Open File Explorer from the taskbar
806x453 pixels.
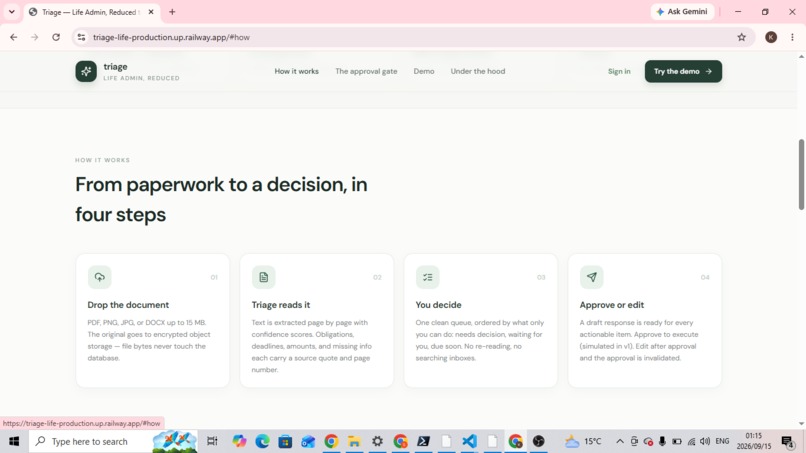[354, 441]
